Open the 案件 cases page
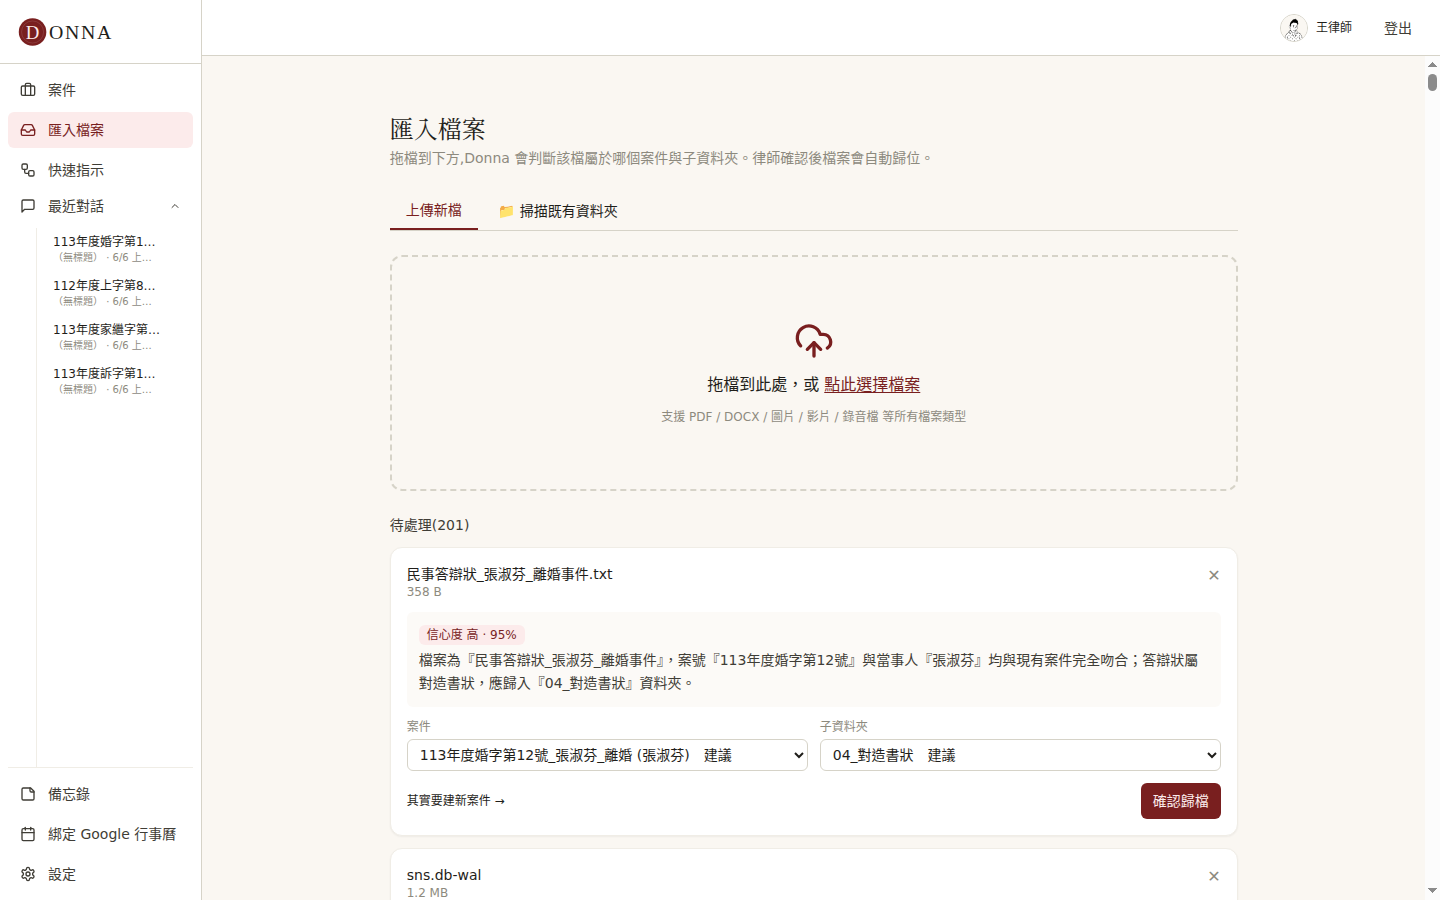The width and height of the screenshot is (1440, 900). (100, 90)
